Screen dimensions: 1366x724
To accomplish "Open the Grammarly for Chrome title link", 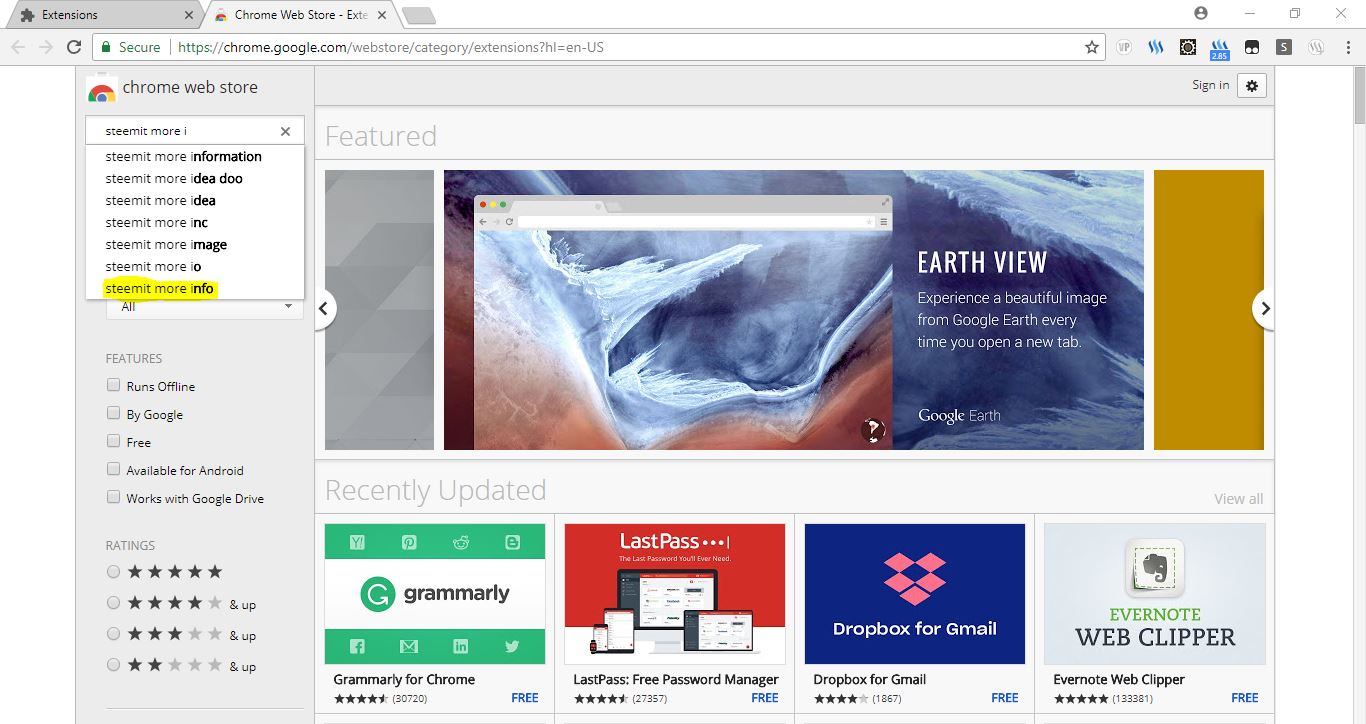I will 404,680.
